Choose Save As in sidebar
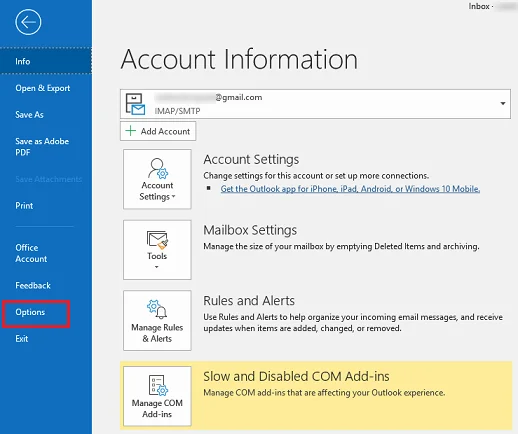Viewport: 518px width, 434px height. 29,115
